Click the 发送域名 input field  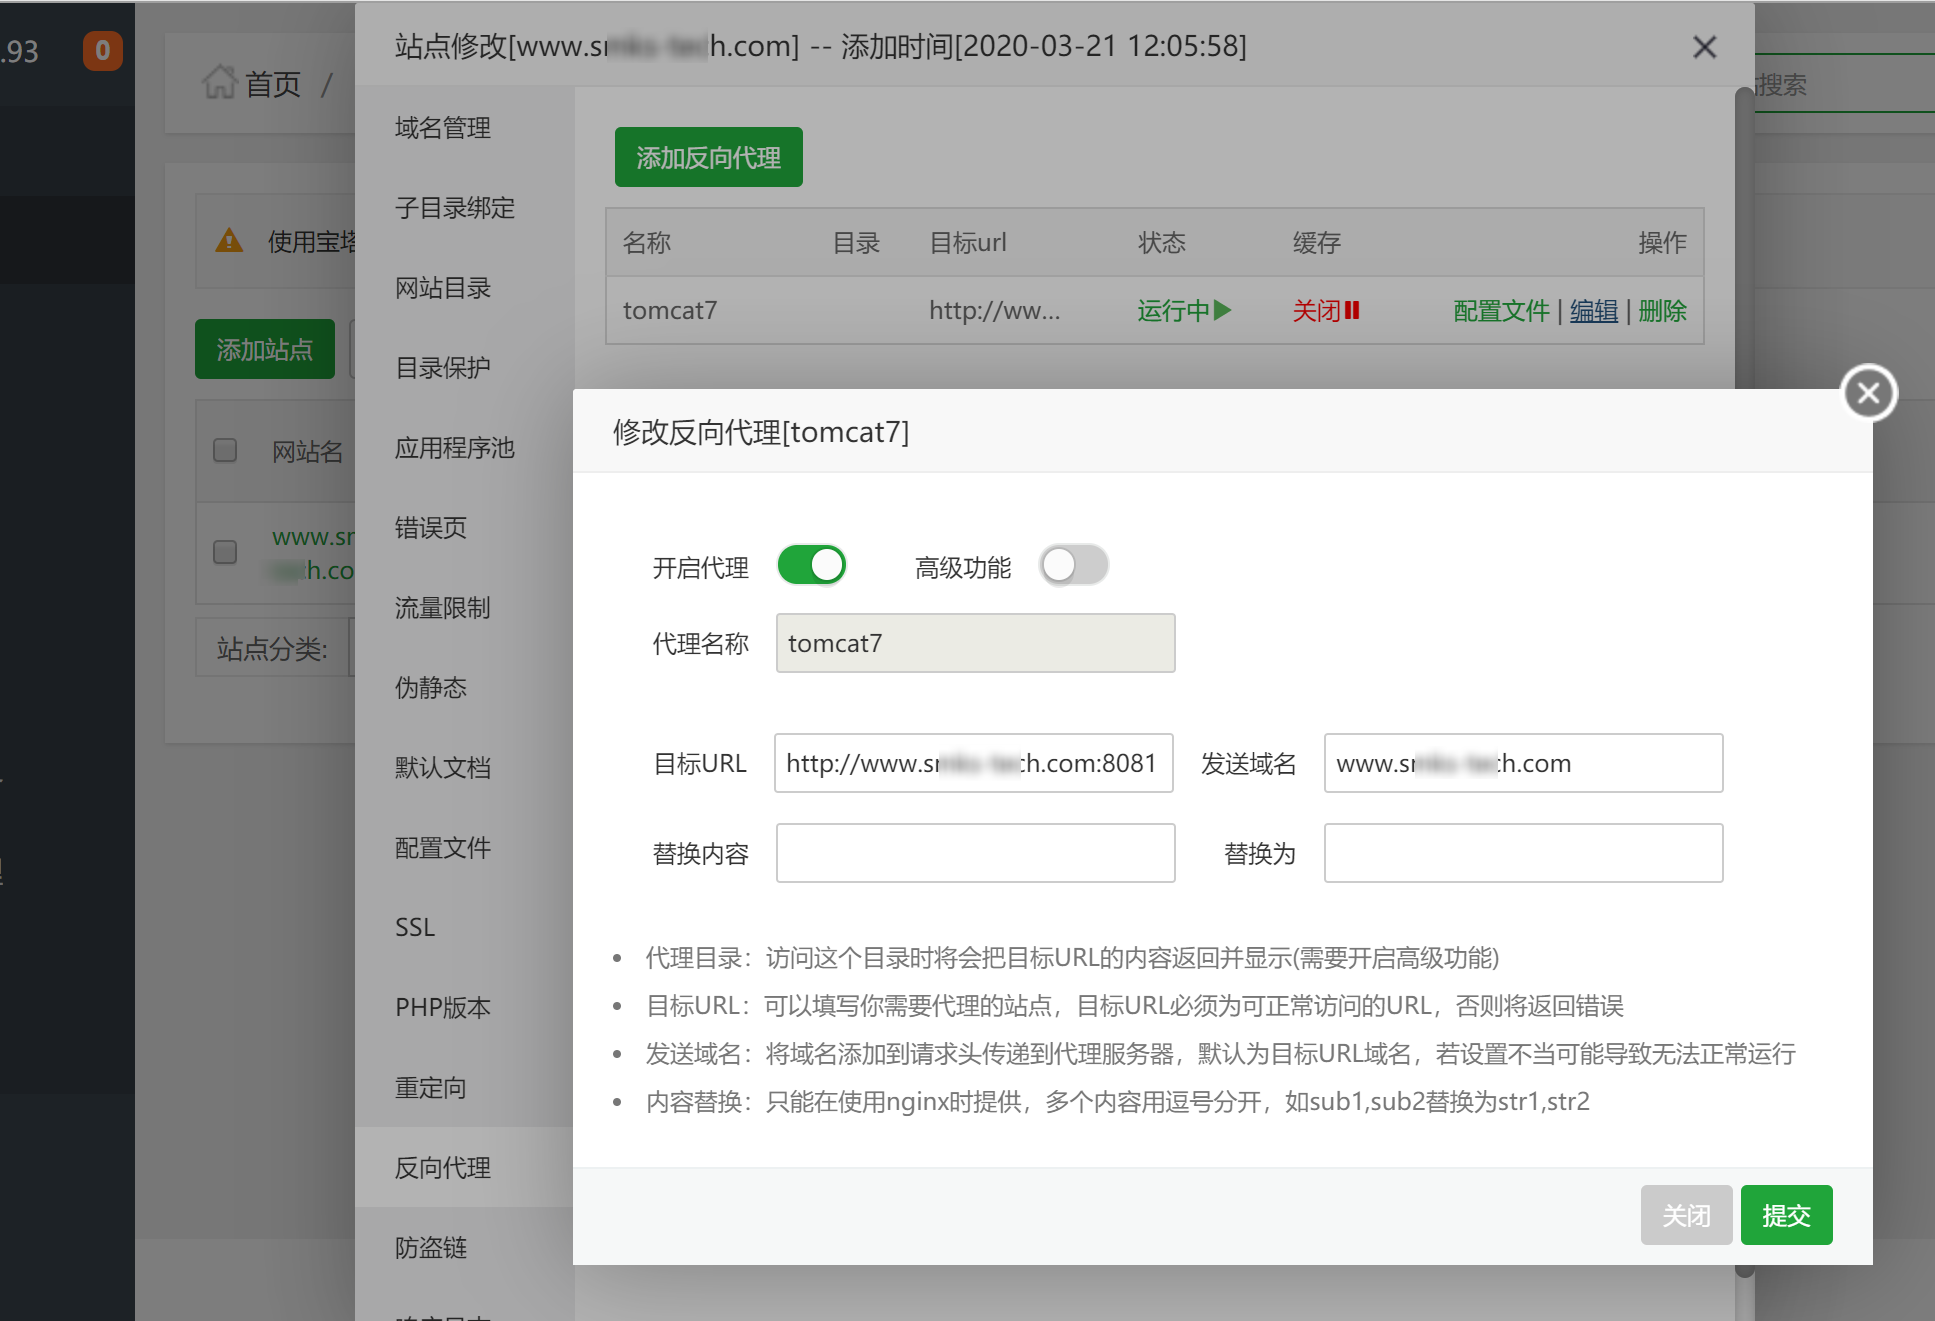tap(1523, 763)
